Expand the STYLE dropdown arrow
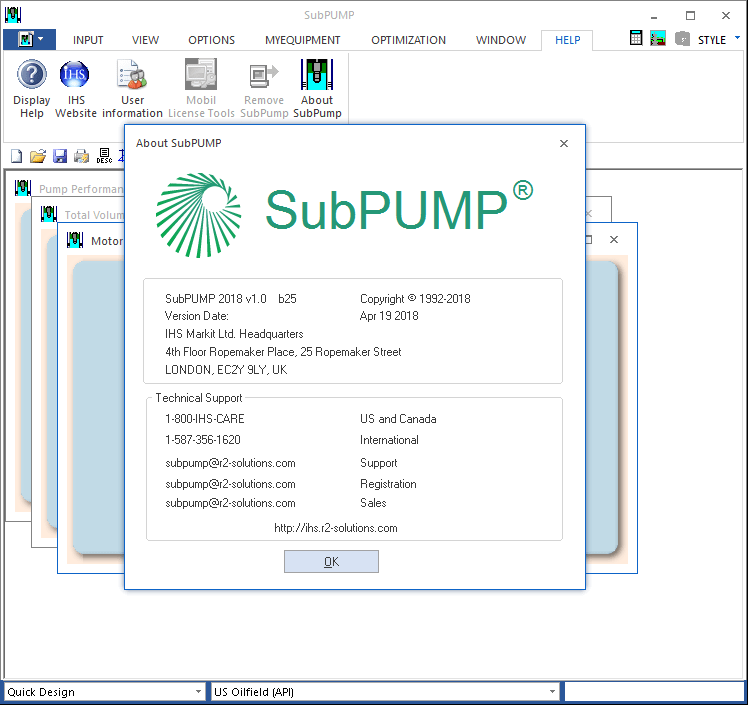Screen dimensions: 748x705 pyautogui.click(x=738, y=37)
